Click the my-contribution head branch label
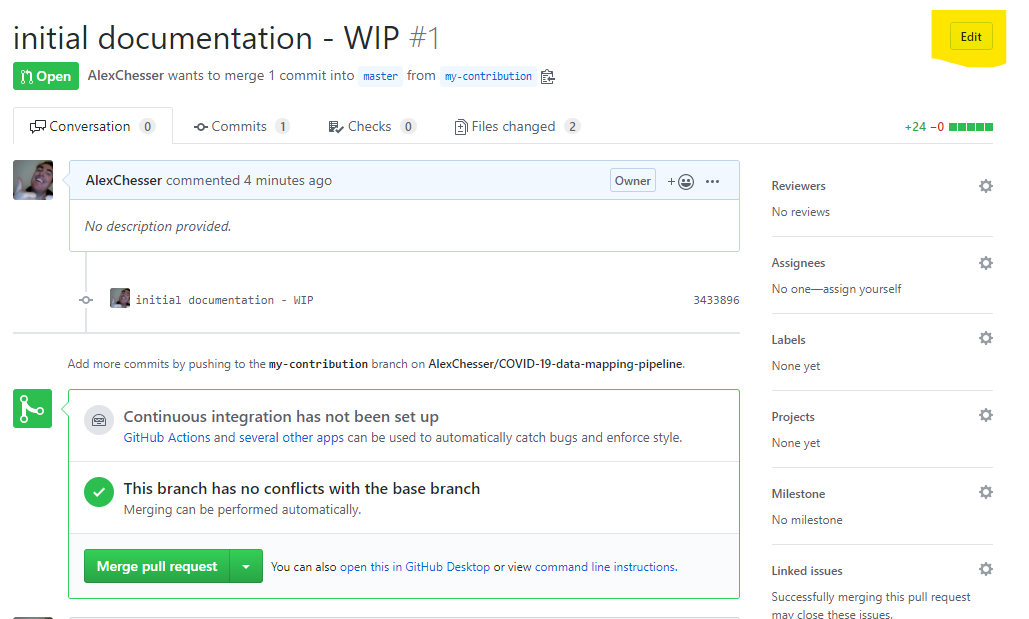Screen dimensions: 1029x619 pyautogui.click(x=488, y=76)
